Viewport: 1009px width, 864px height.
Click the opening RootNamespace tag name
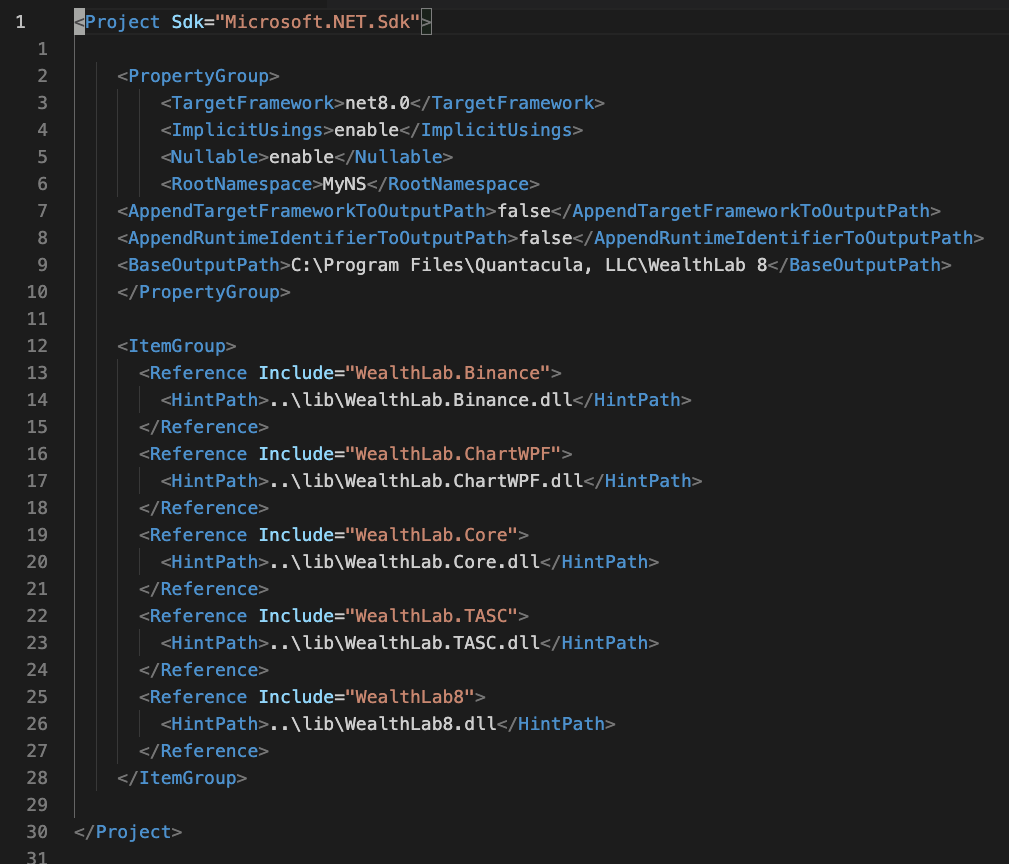click(x=241, y=184)
